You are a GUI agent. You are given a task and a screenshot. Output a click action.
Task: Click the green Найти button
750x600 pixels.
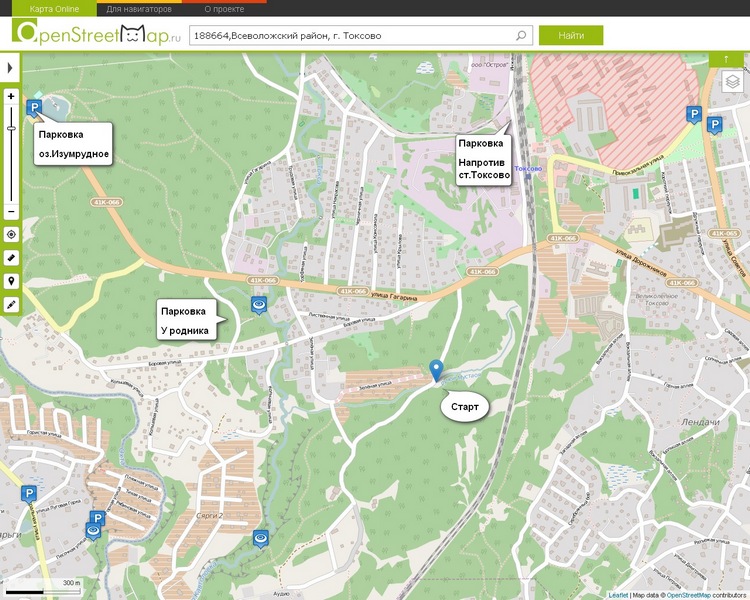coord(571,35)
